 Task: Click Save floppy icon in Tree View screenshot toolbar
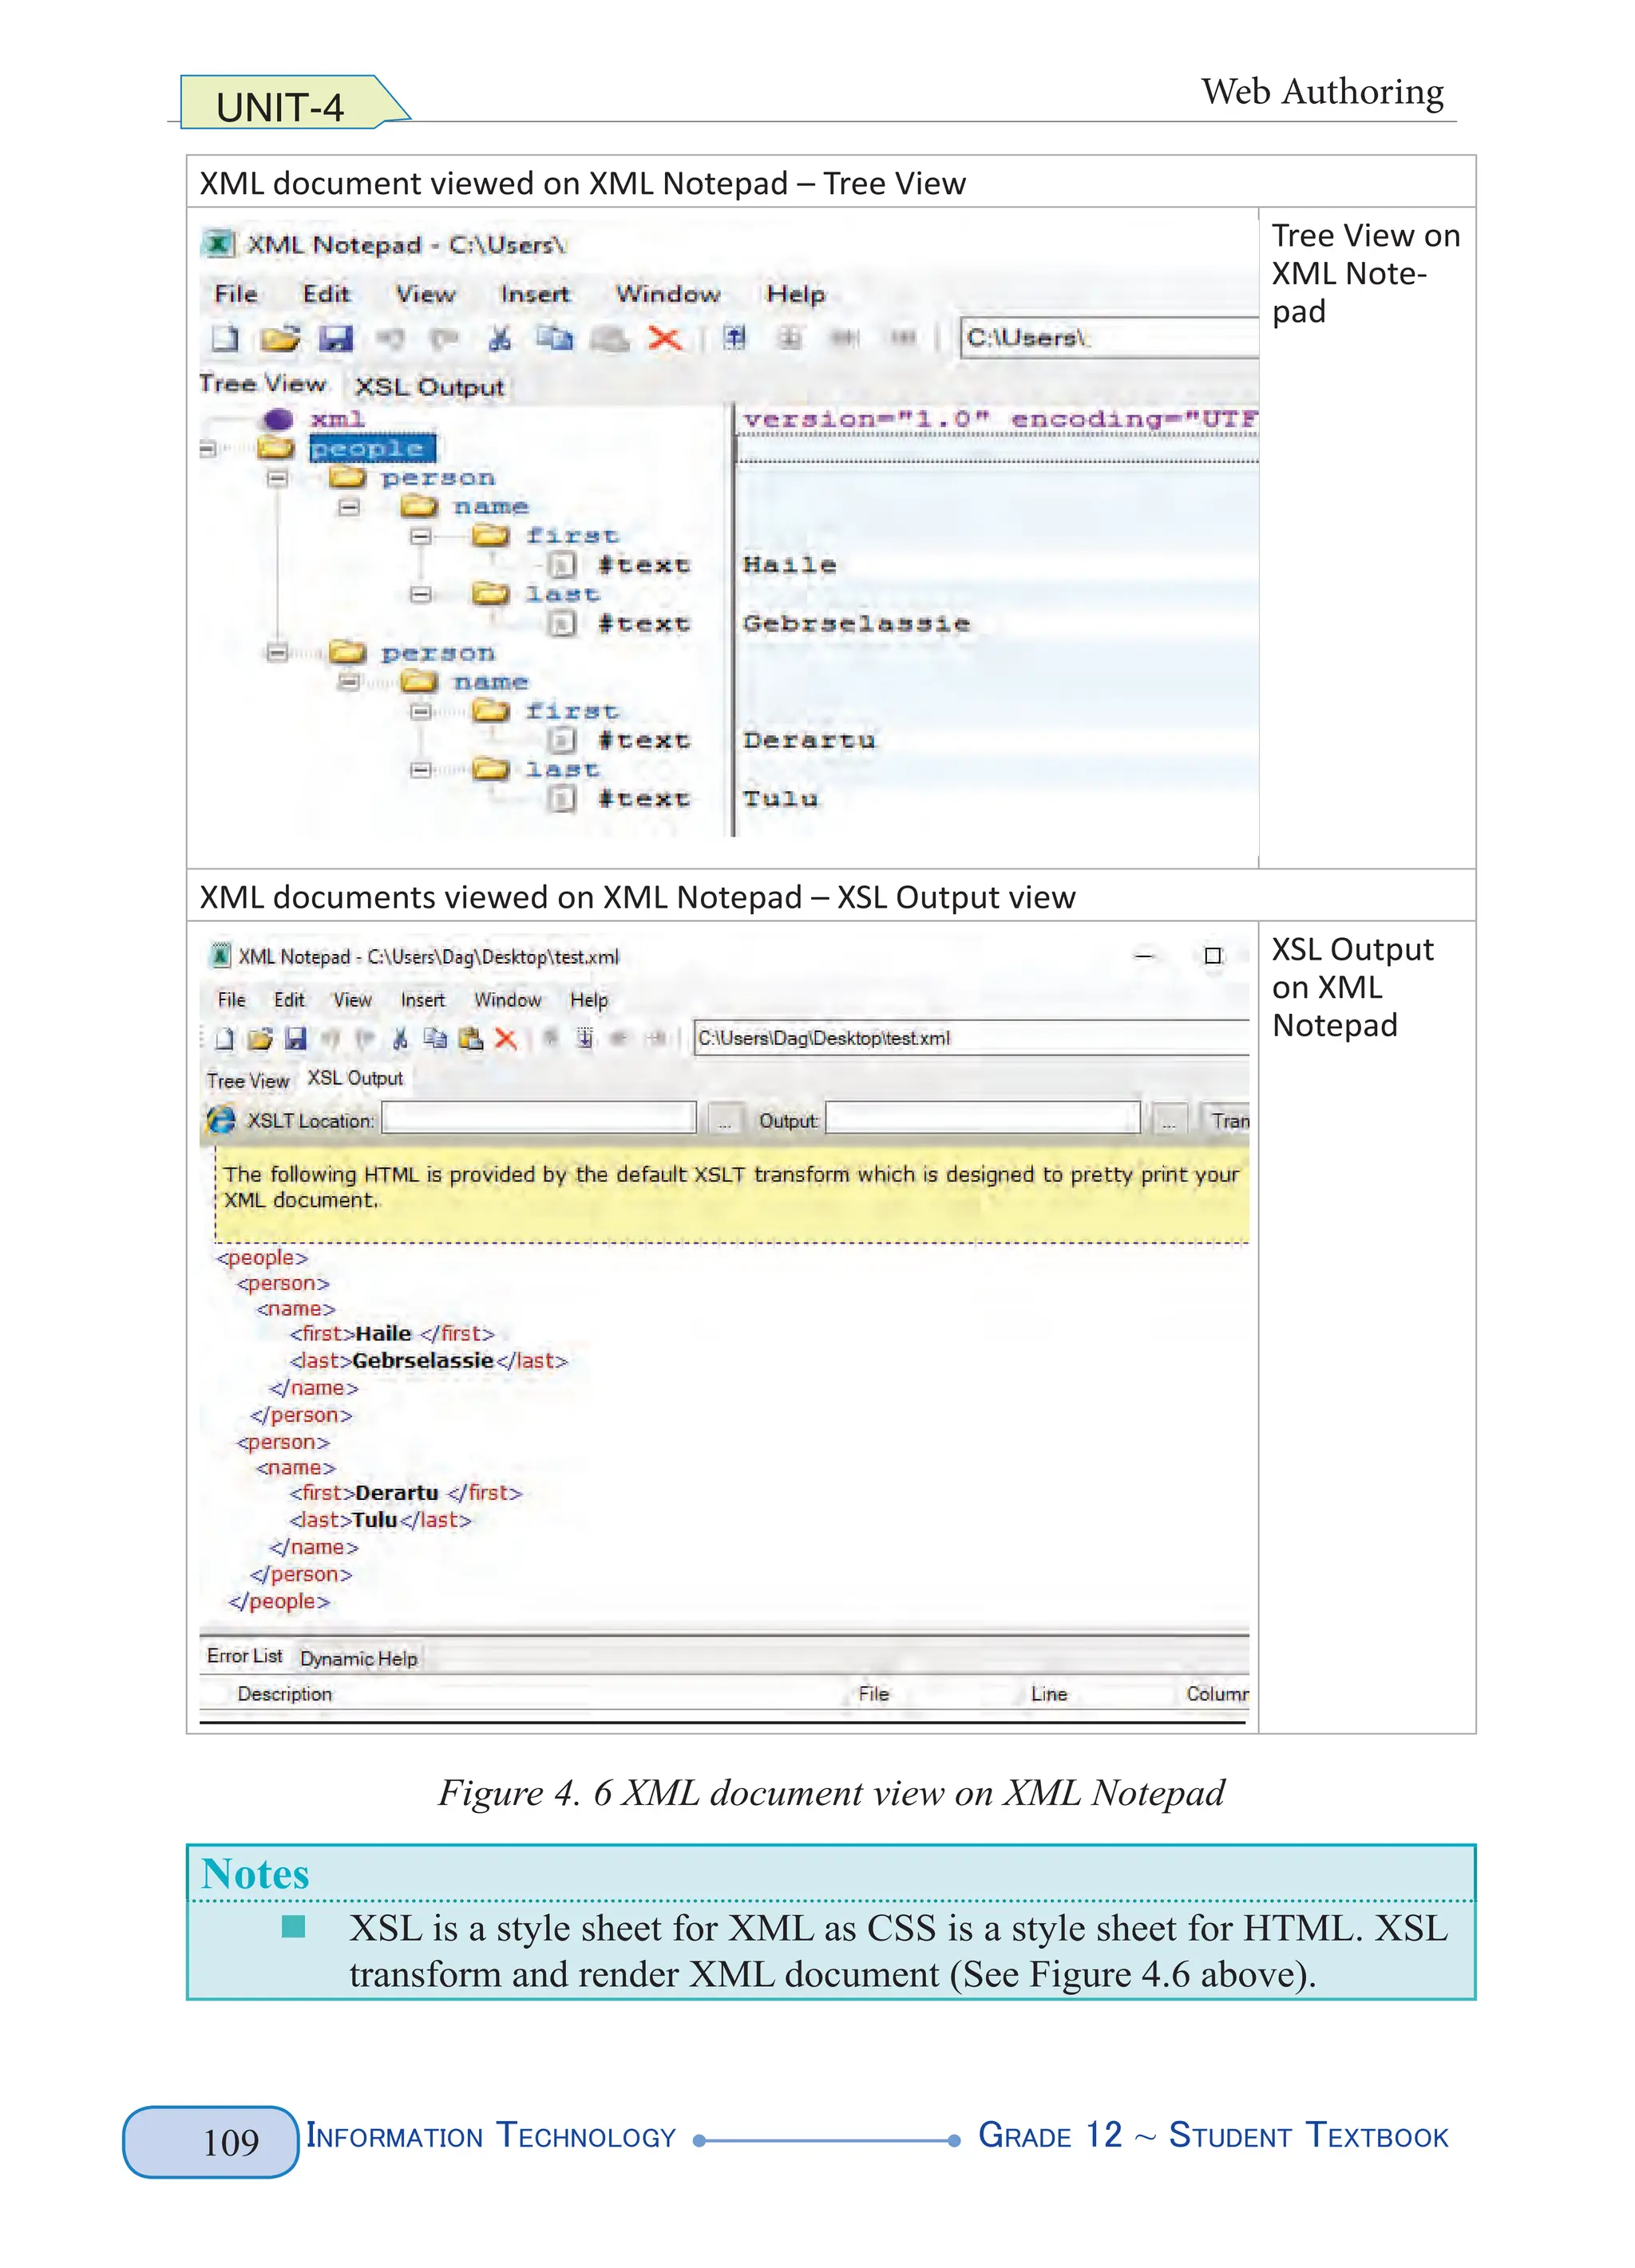[x=336, y=339]
